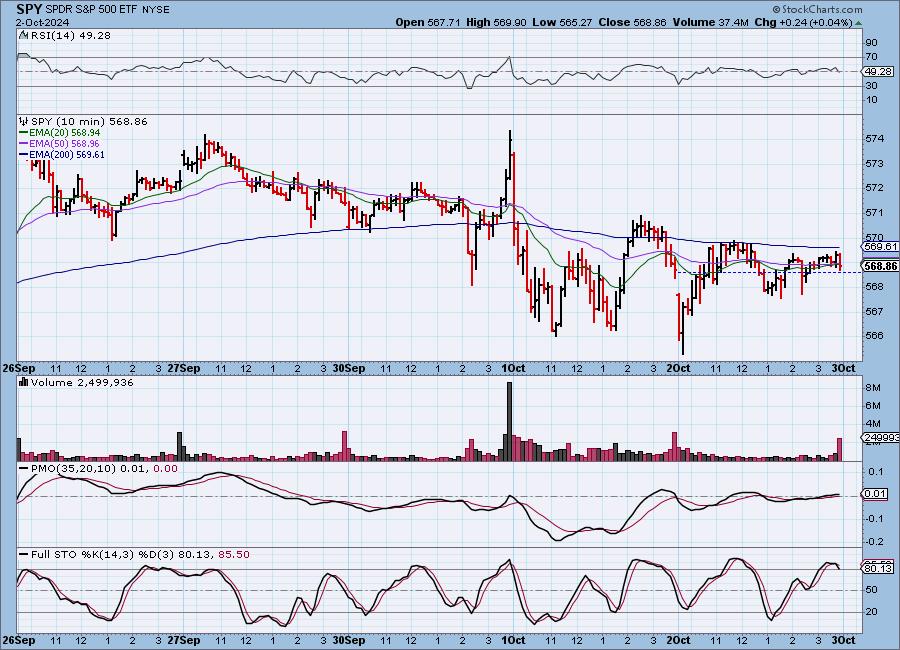Screen dimensions: 900x650
Task: Click the 570 price axis label
Action: pyautogui.click(x=874, y=237)
